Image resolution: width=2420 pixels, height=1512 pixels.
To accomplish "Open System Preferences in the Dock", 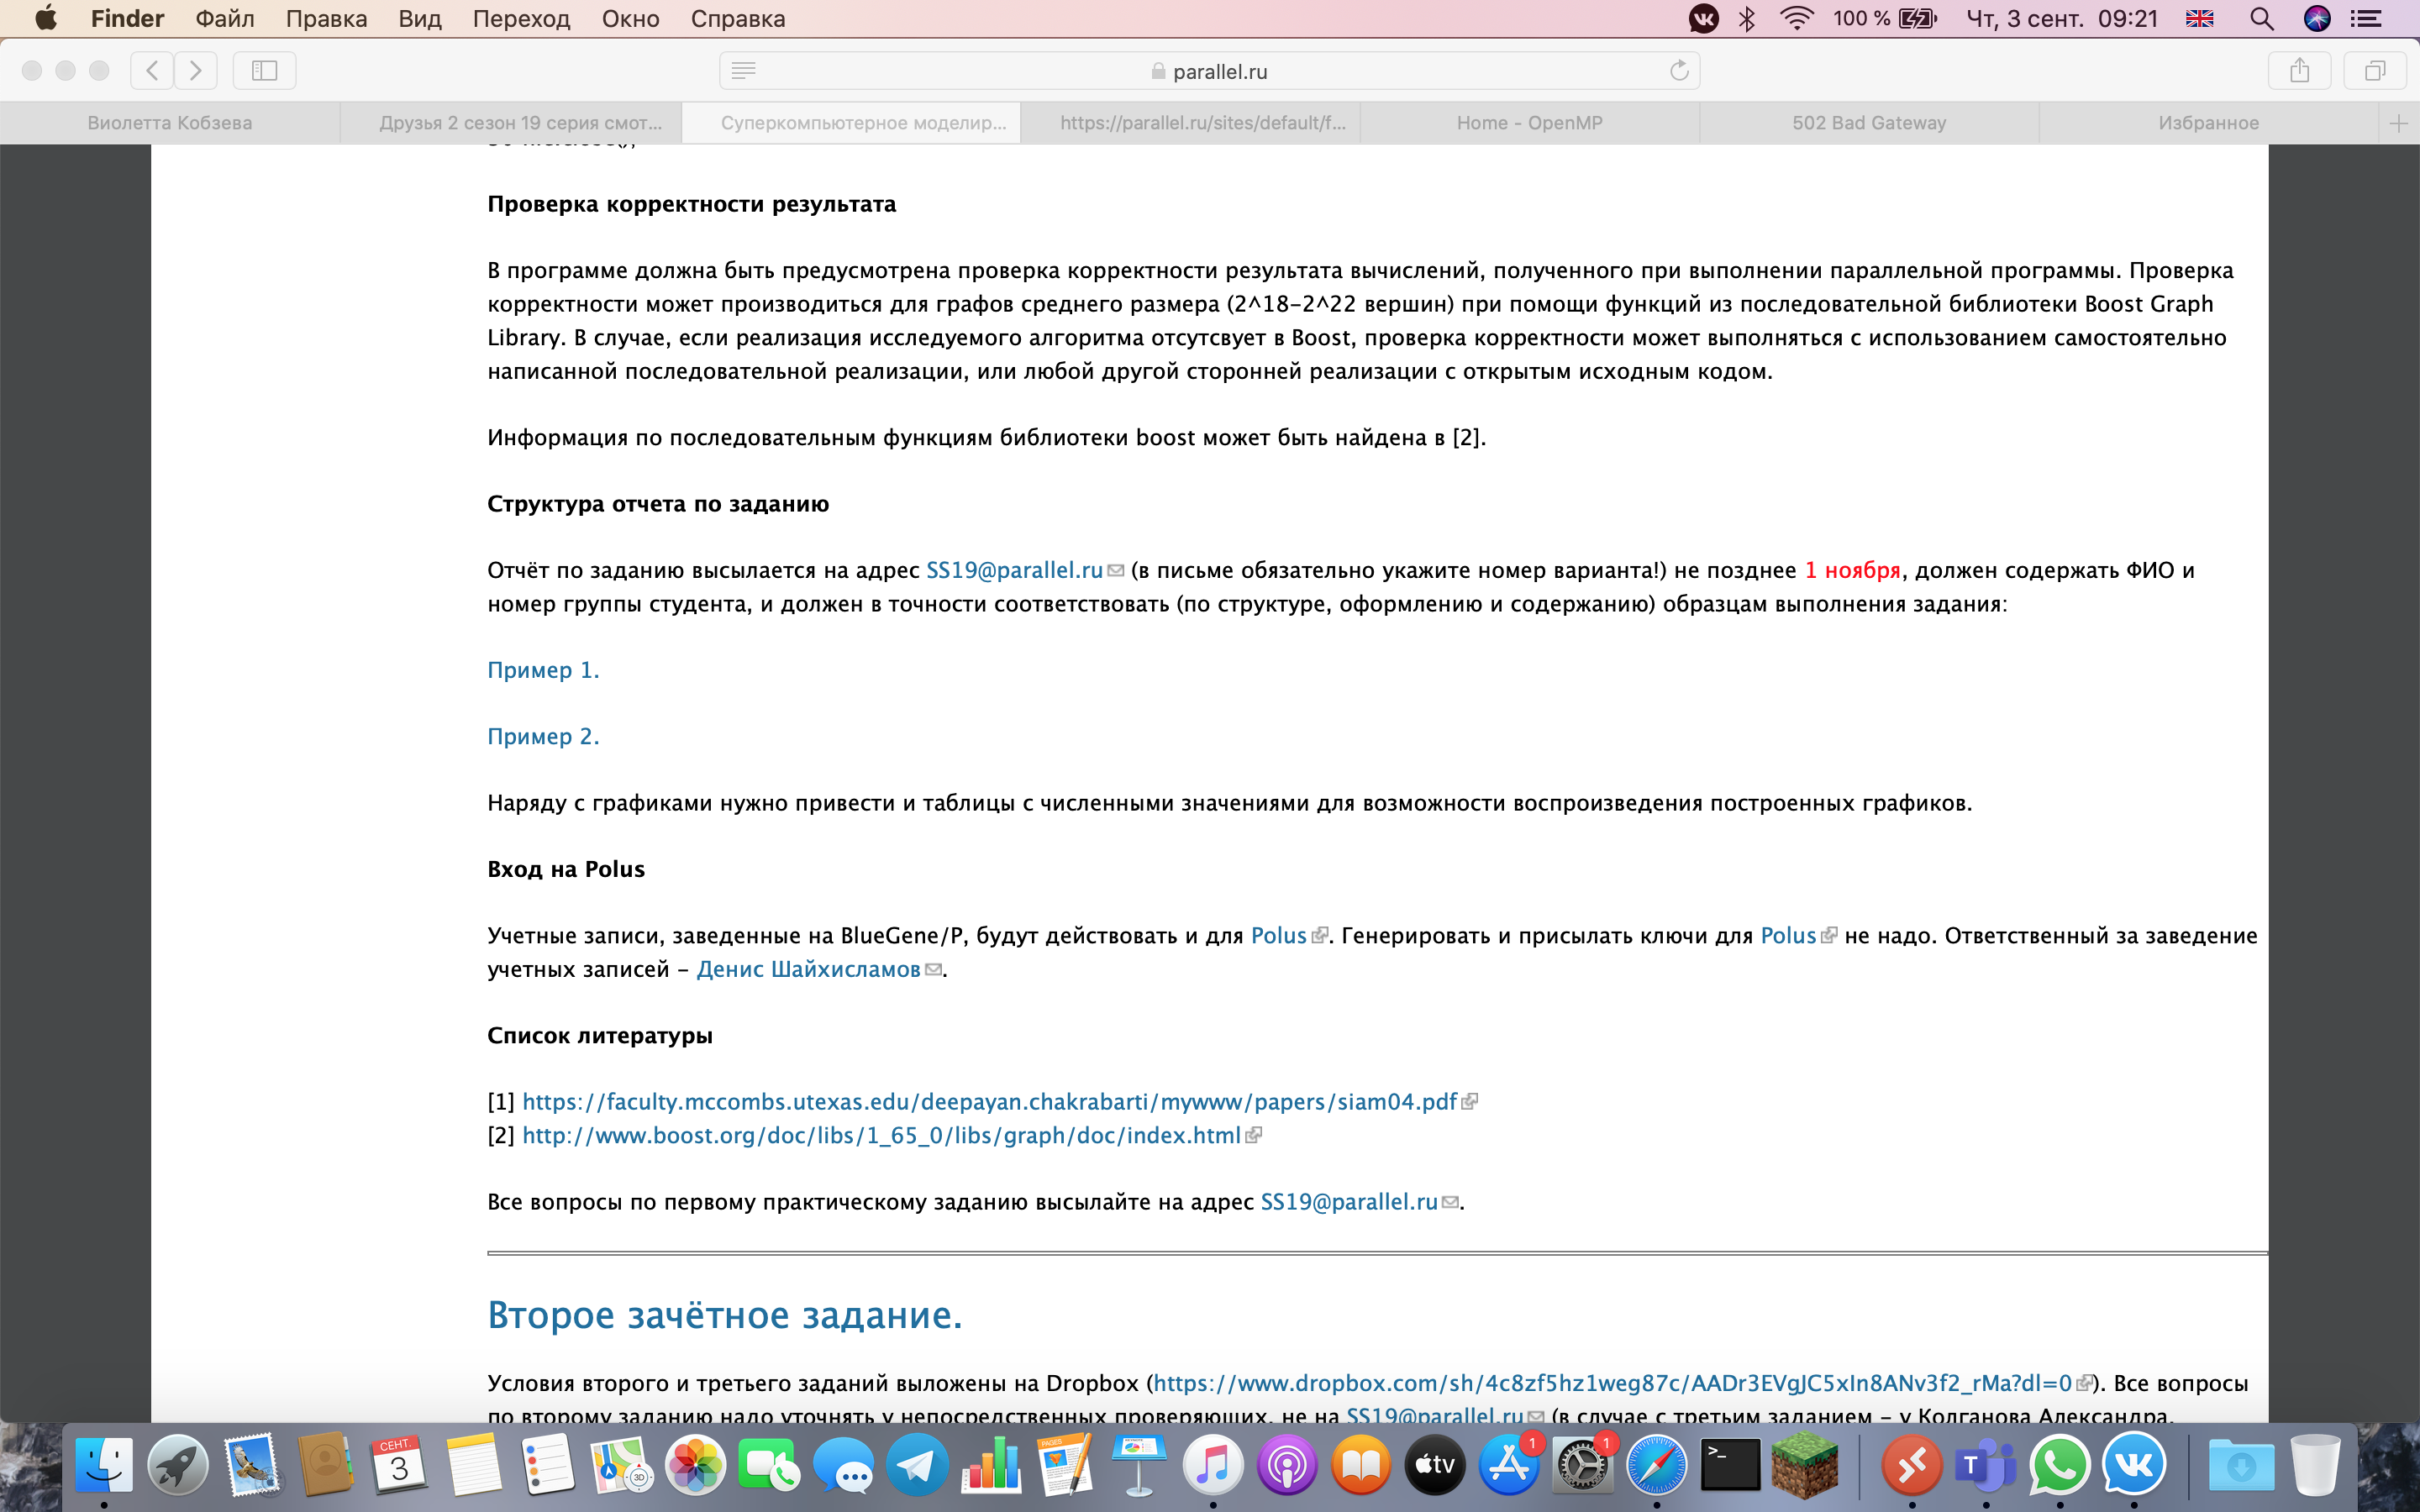I will [1583, 1465].
